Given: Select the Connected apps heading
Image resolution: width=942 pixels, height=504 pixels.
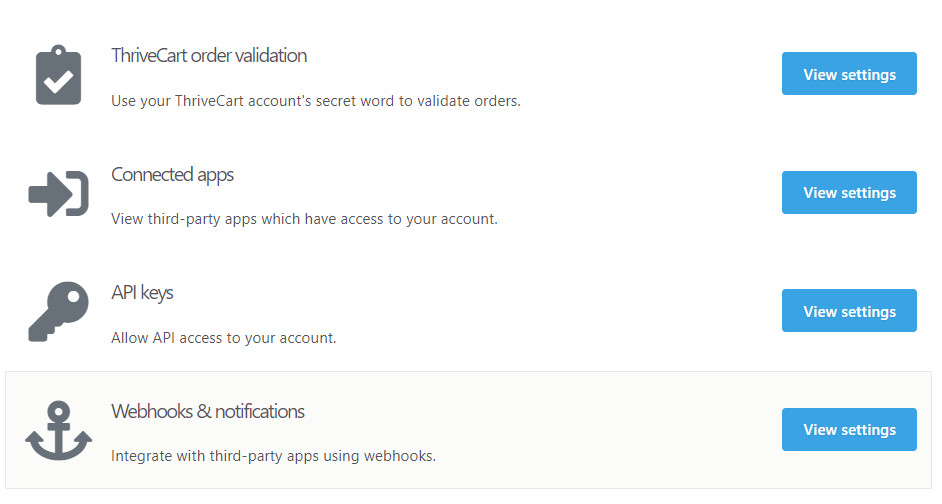Looking at the screenshot, I should [x=172, y=175].
